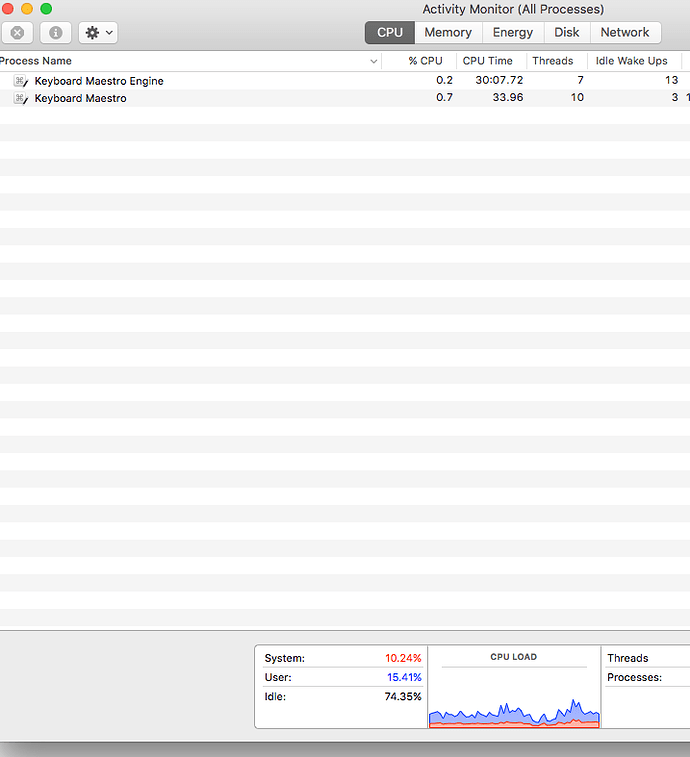This screenshot has width=690, height=757.
Task: Click the 0.7 % CPU value
Action: coord(445,98)
